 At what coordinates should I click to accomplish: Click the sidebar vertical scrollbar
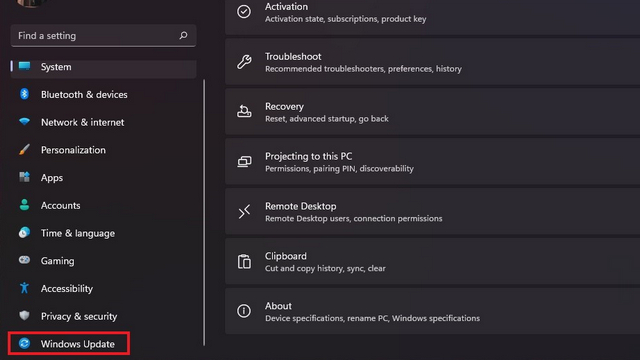(x=204, y=212)
